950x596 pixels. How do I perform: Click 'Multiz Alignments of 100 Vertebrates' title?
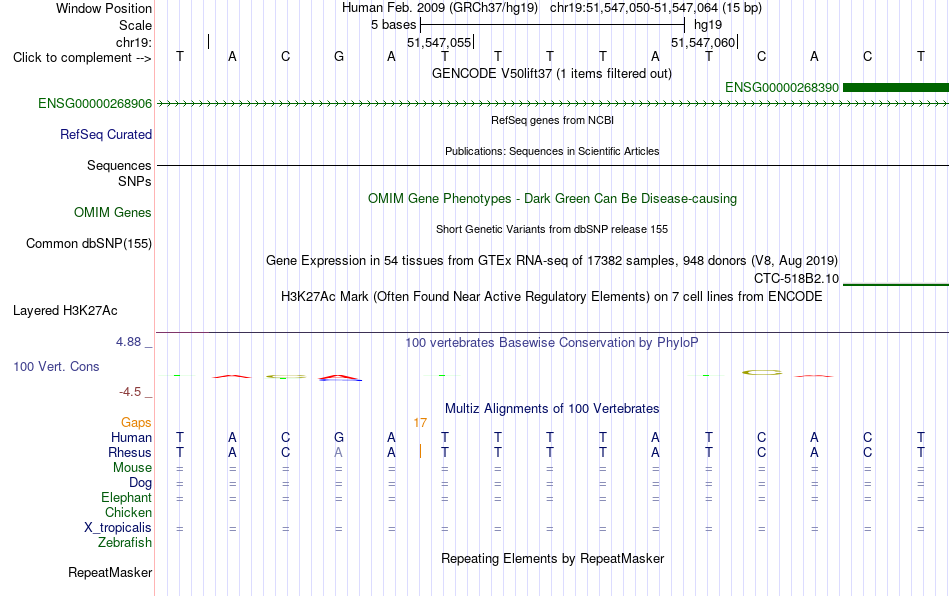[x=552, y=408]
